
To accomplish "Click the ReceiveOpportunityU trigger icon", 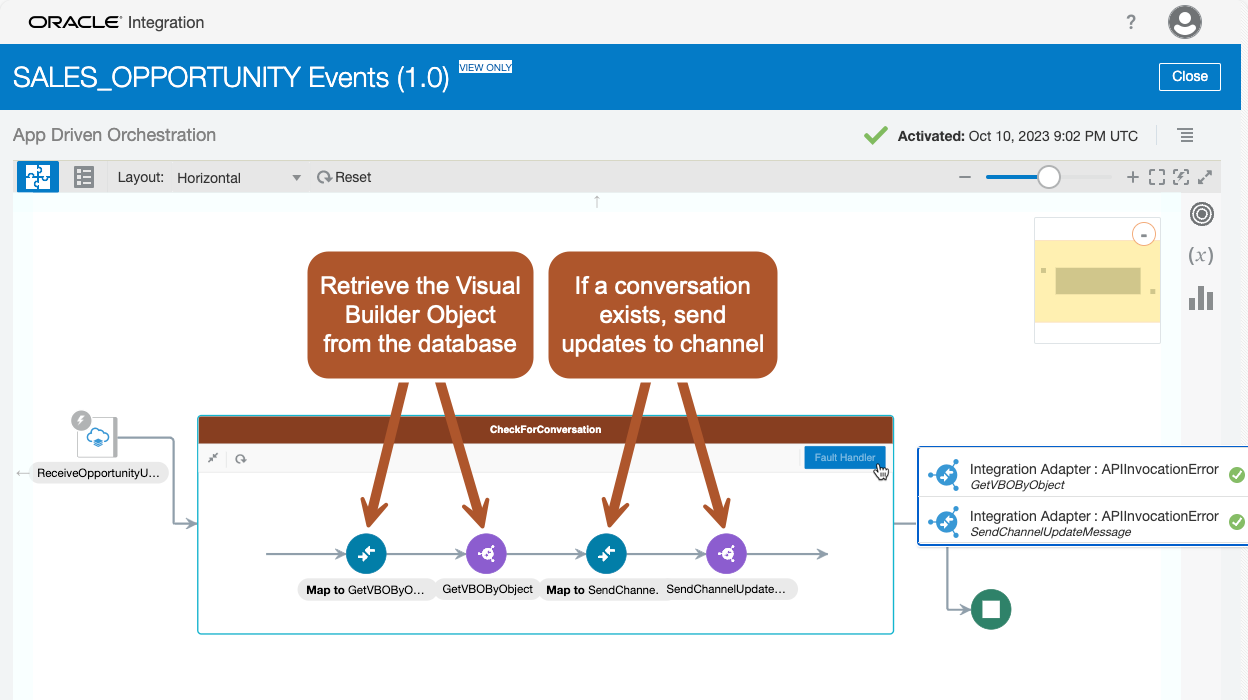I will point(99,437).
